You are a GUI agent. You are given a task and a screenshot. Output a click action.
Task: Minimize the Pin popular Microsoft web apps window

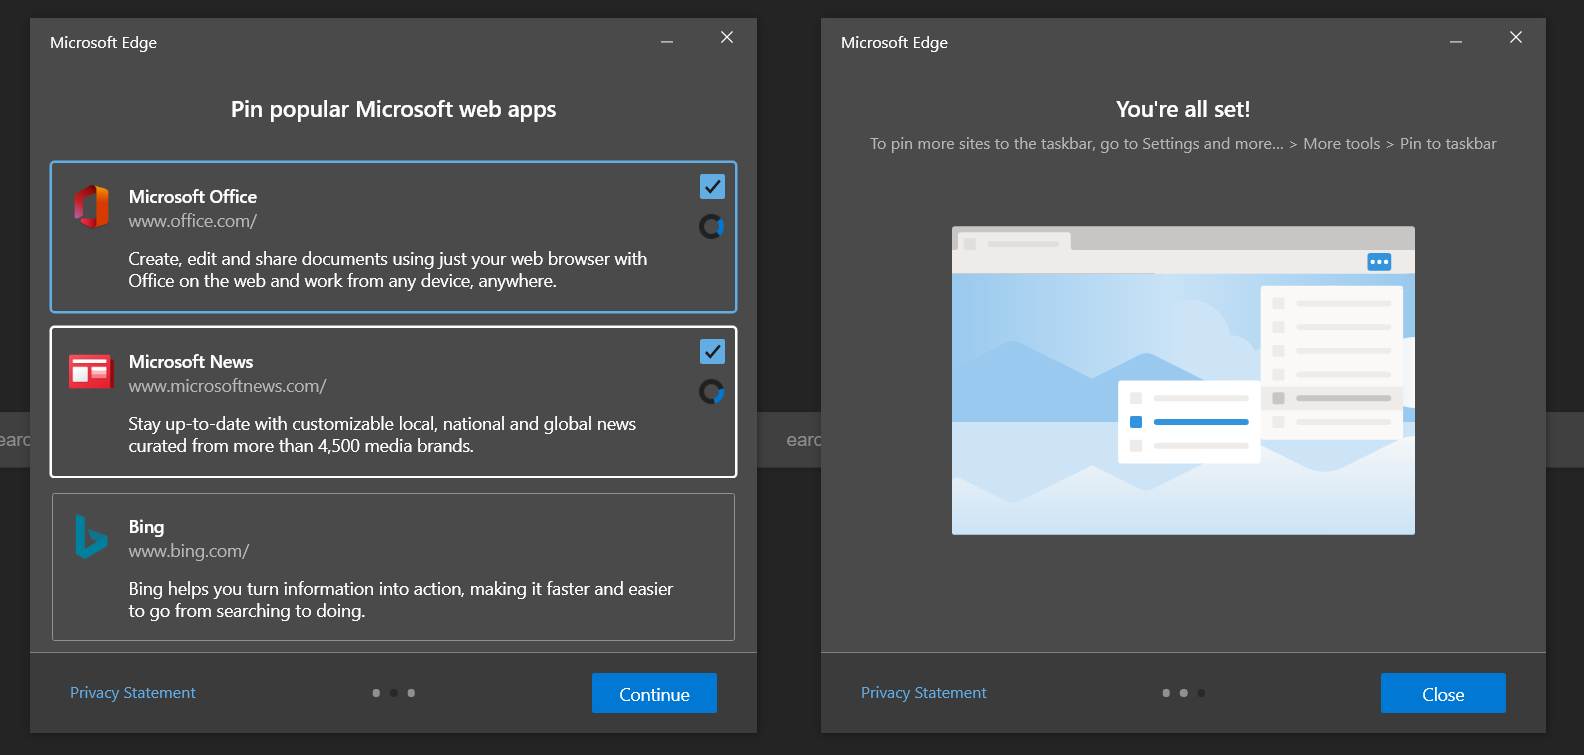(667, 42)
